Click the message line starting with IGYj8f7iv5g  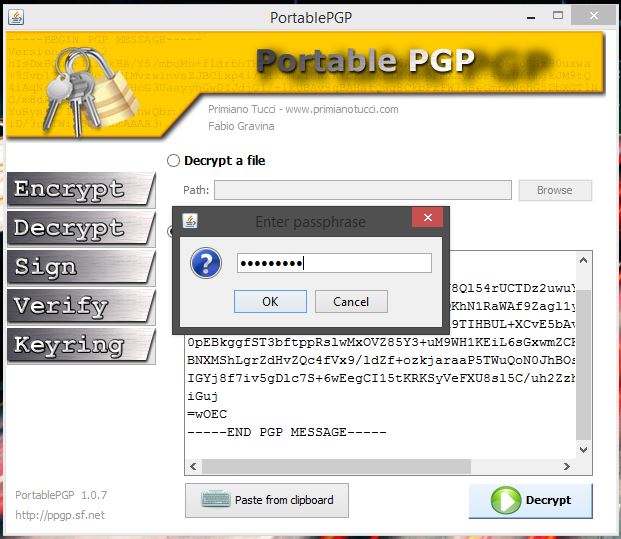pyautogui.click(x=381, y=378)
